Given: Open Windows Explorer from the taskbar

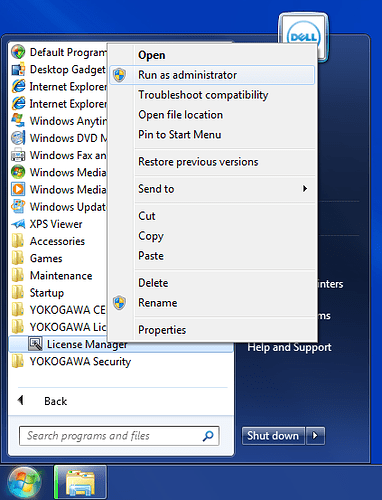Looking at the screenshot, I should pos(80,482).
